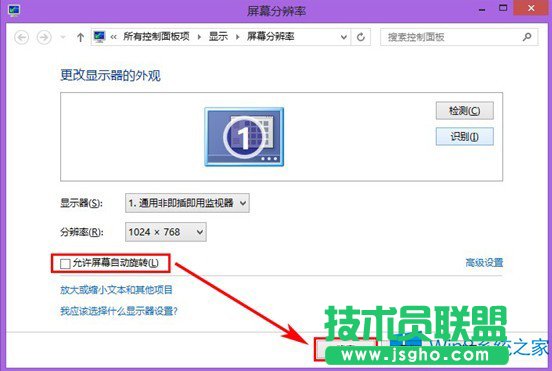552x371 pixels.
Task: Open the 分辨率 1024 × 768 dropdown
Action: coord(166,232)
